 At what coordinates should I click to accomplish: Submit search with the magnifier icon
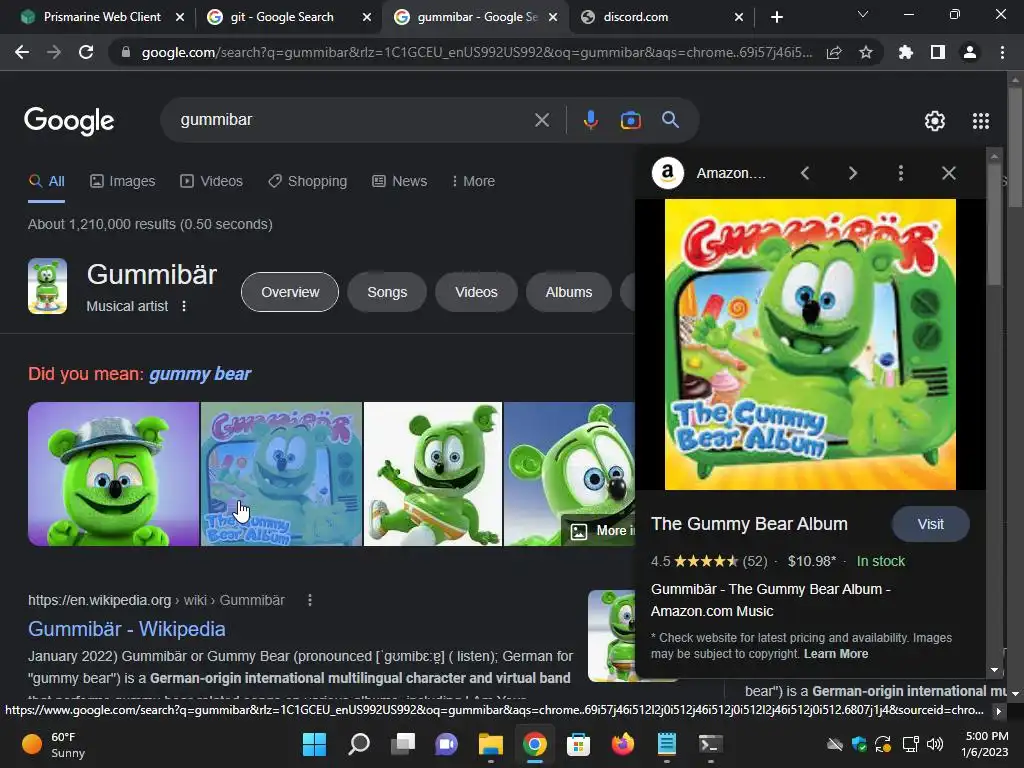[x=670, y=120]
